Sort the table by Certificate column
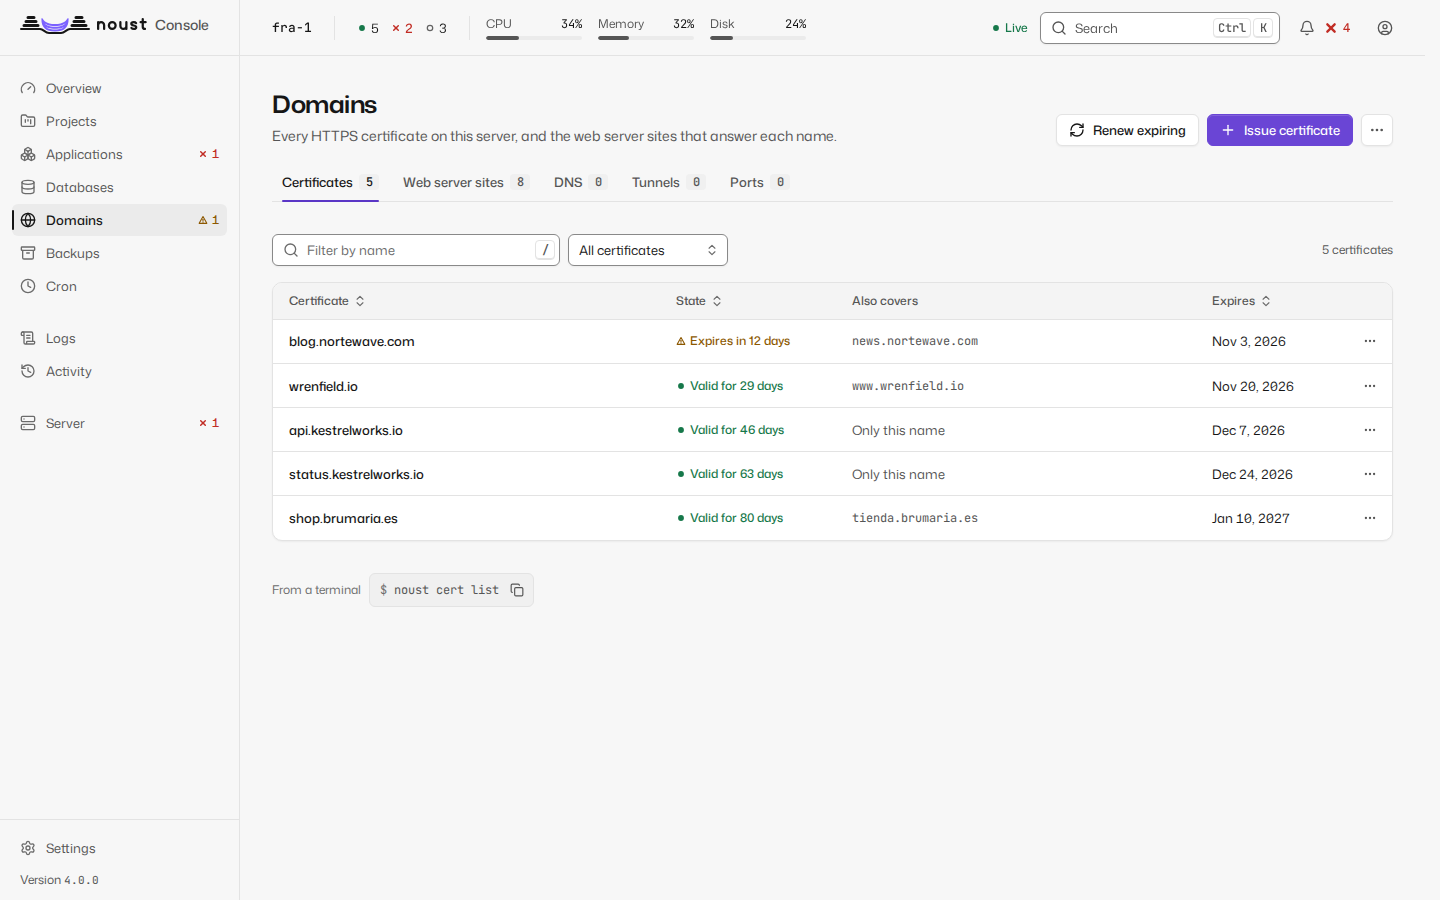This screenshot has height=900, width=1440. (327, 301)
